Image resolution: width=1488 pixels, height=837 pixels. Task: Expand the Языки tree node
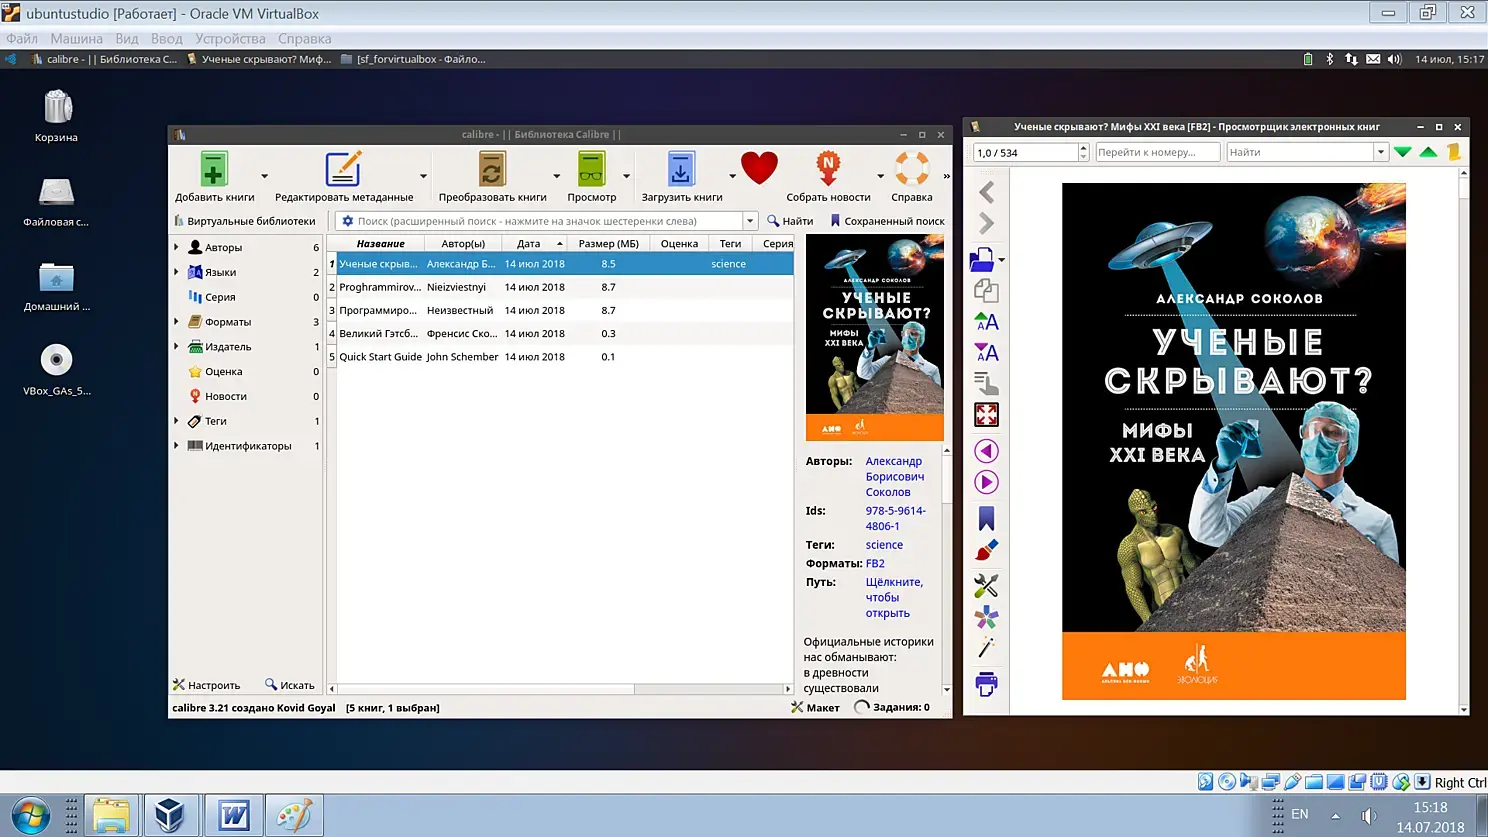176,272
